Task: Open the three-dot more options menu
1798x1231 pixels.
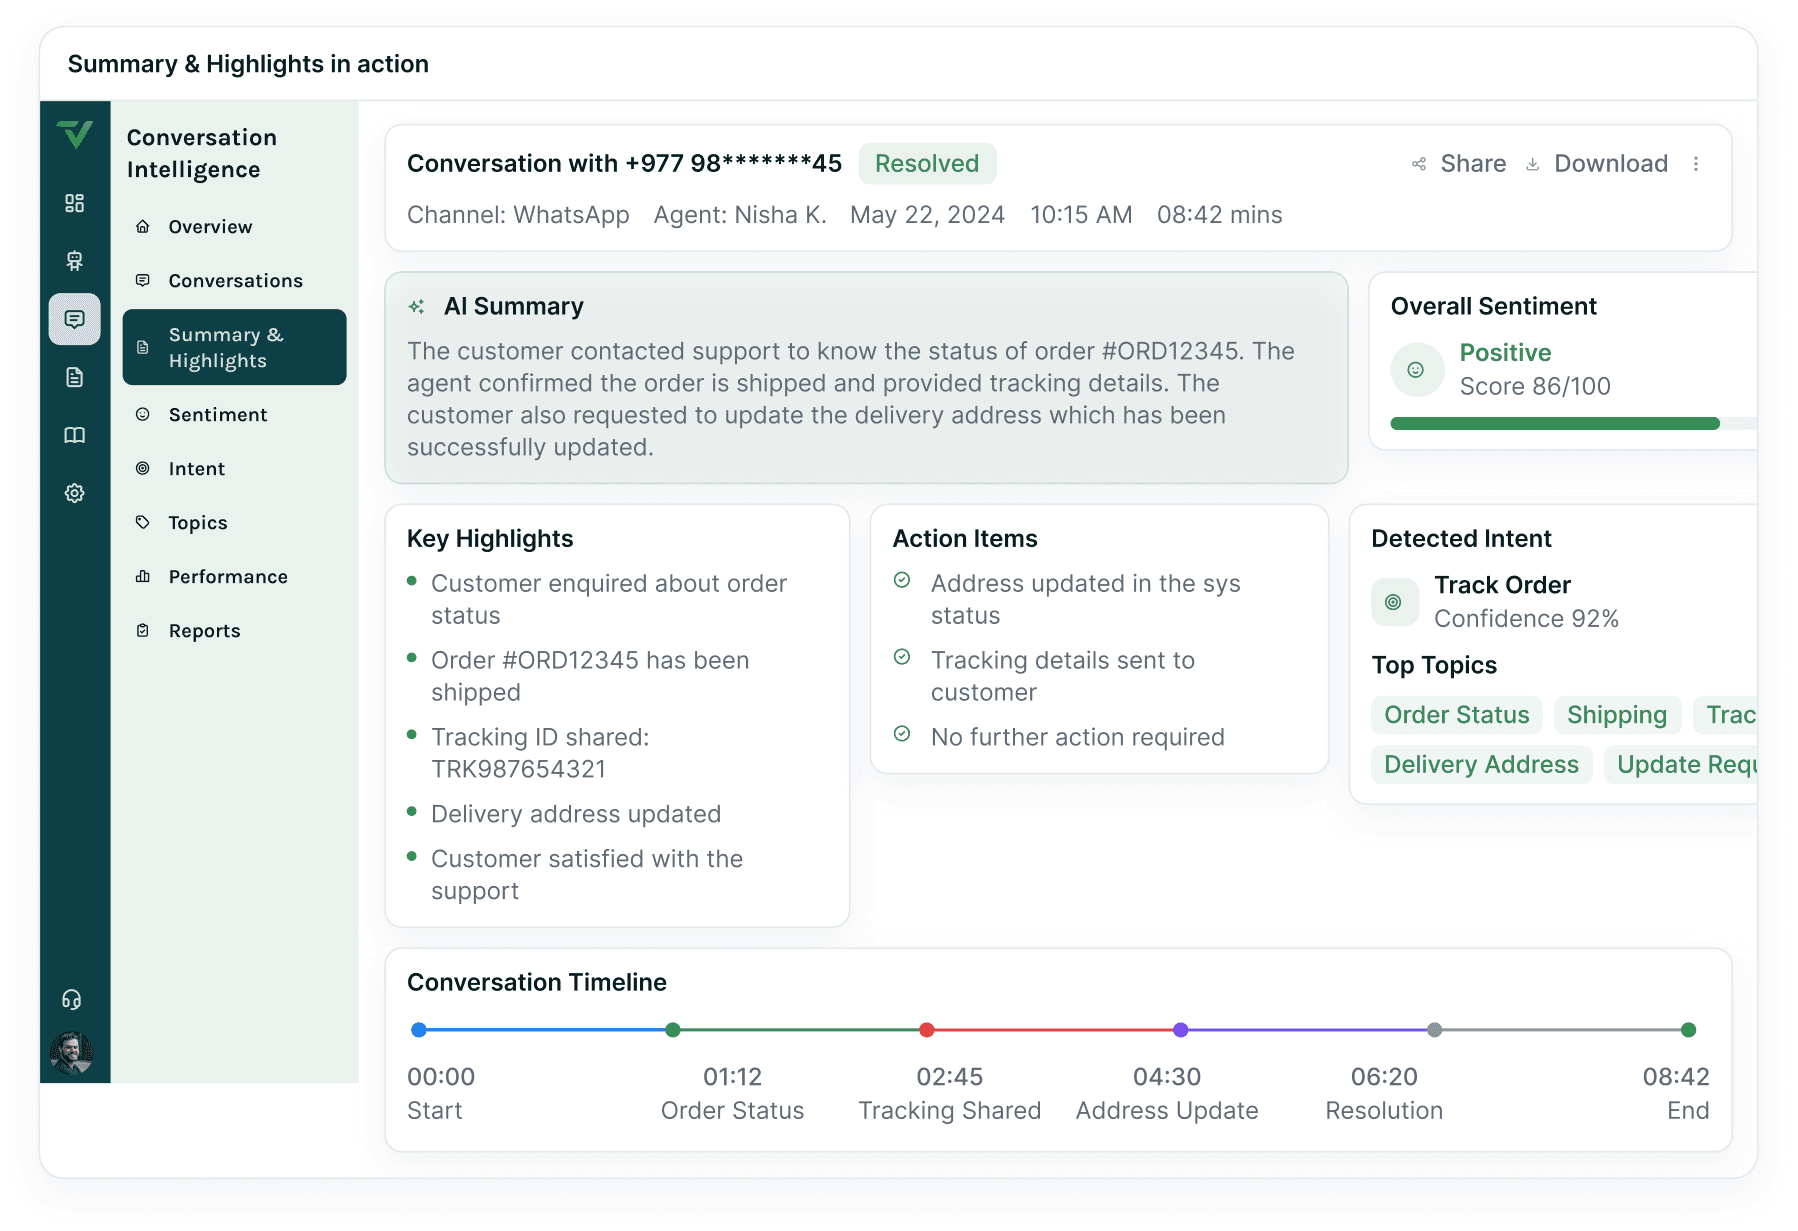Action: [x=1696, y=164]
